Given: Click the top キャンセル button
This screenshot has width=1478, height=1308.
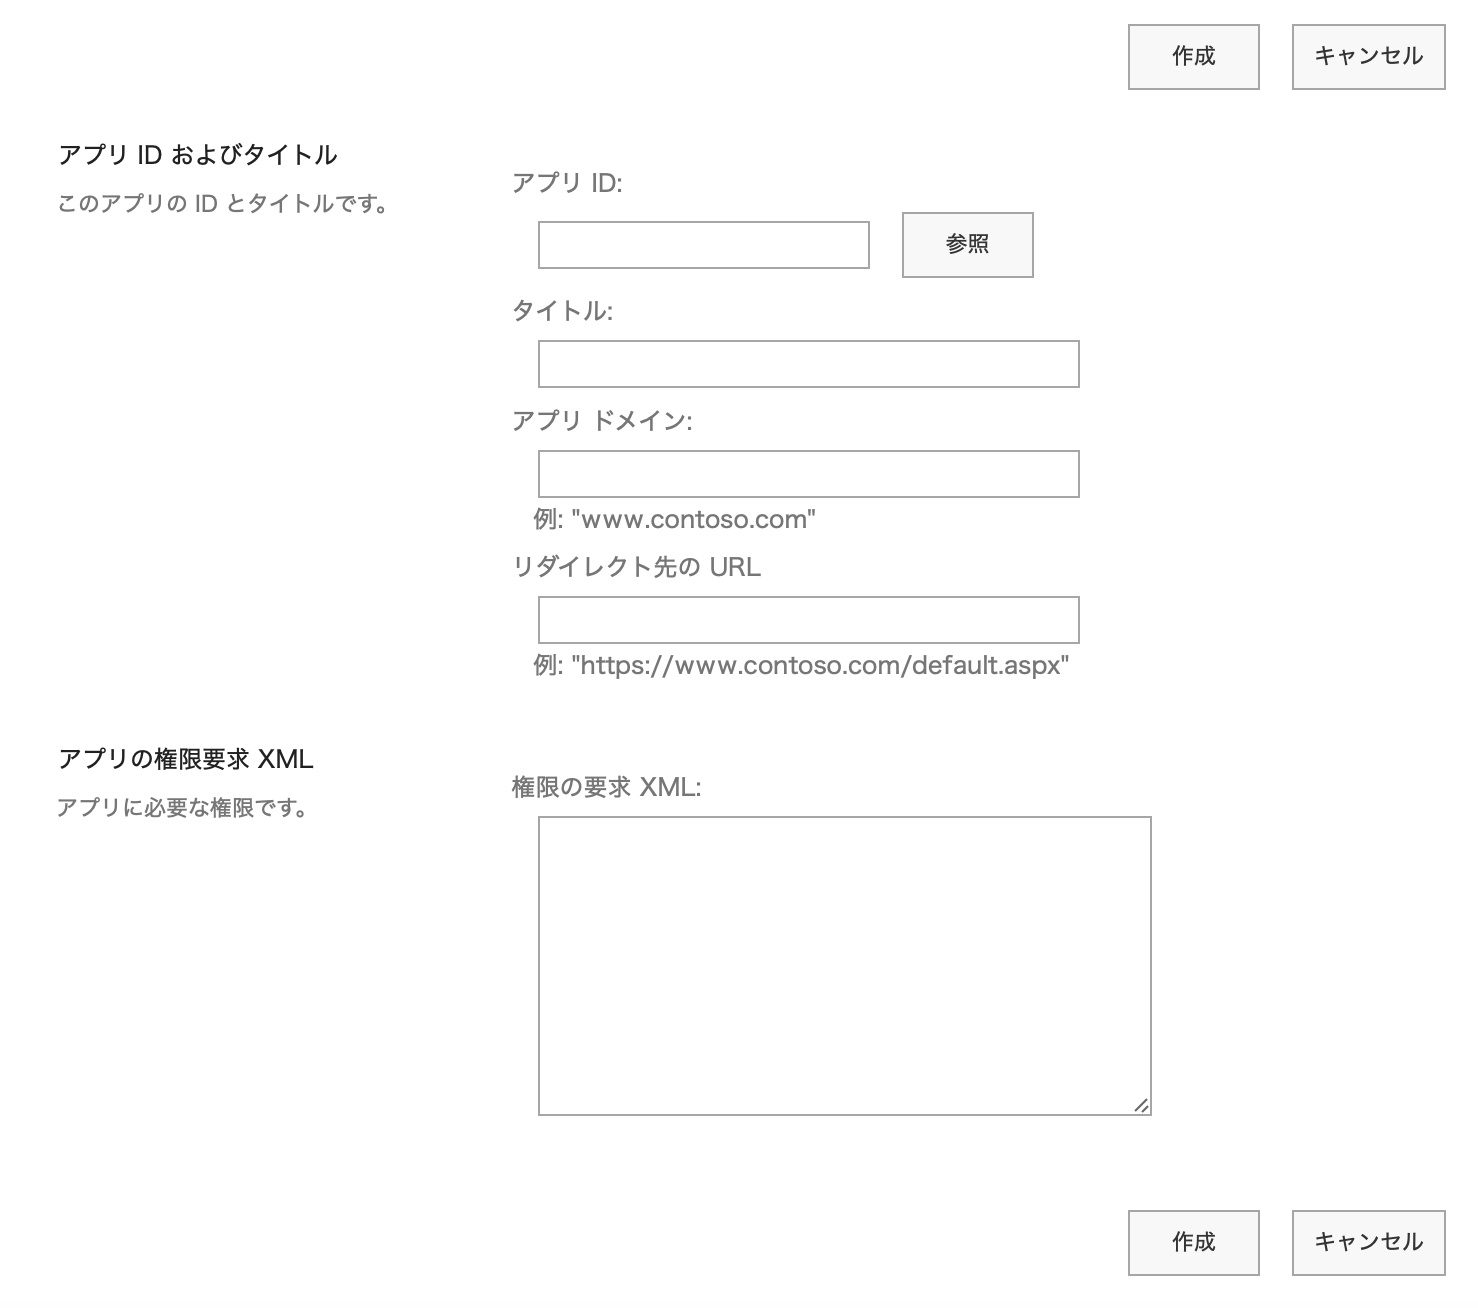Looking at the screenshot, I should pyautogui.click(x=1368, y=57).
